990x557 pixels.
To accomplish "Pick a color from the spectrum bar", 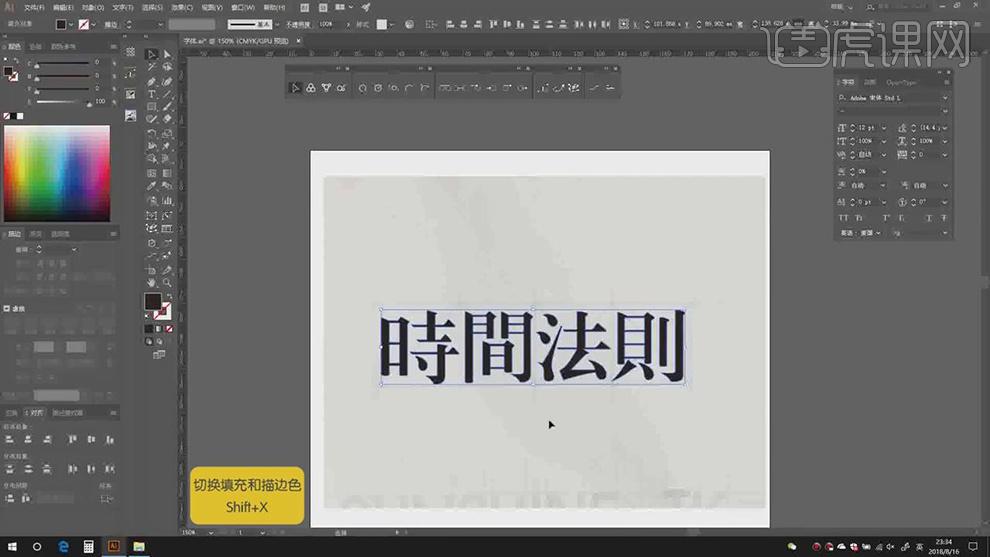I will tap(57, 174).
